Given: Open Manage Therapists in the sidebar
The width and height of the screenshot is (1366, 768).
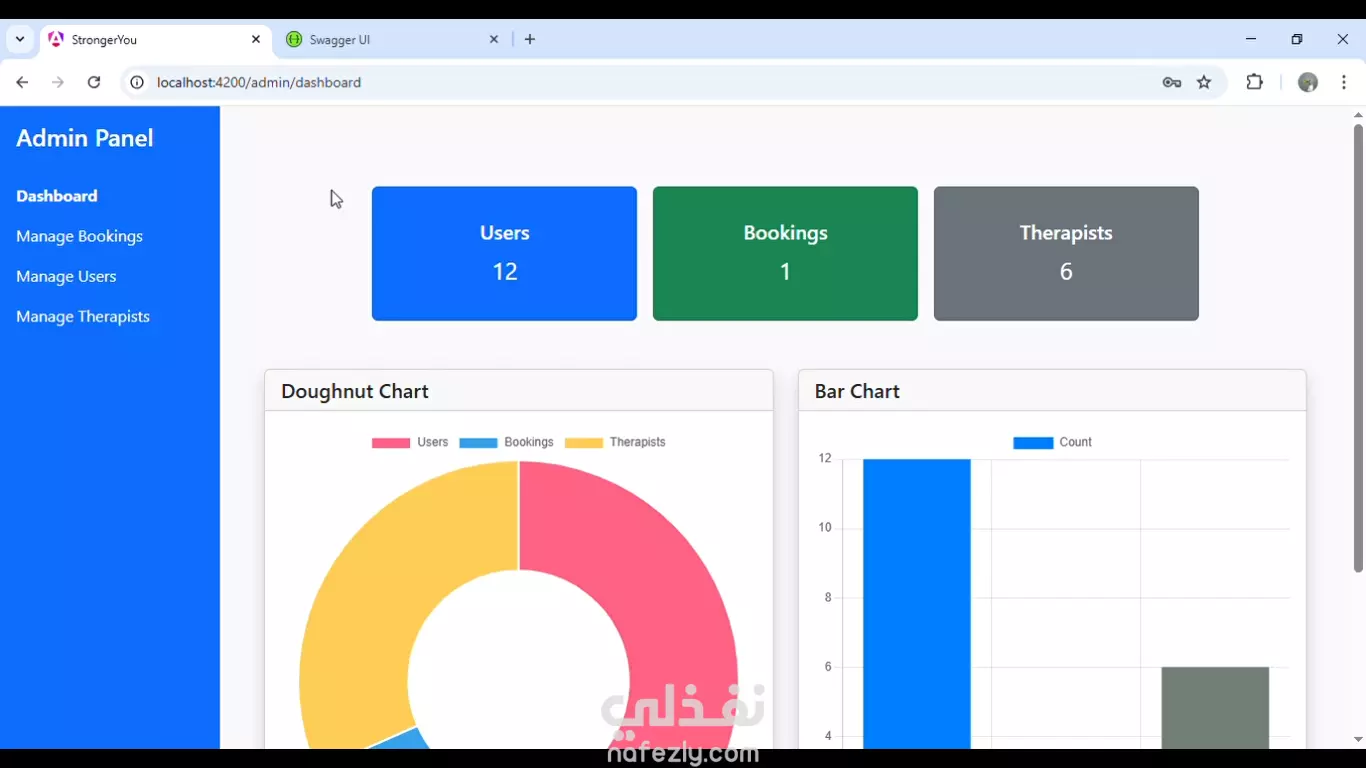Looking at the screenshot, I should point(83,316).
